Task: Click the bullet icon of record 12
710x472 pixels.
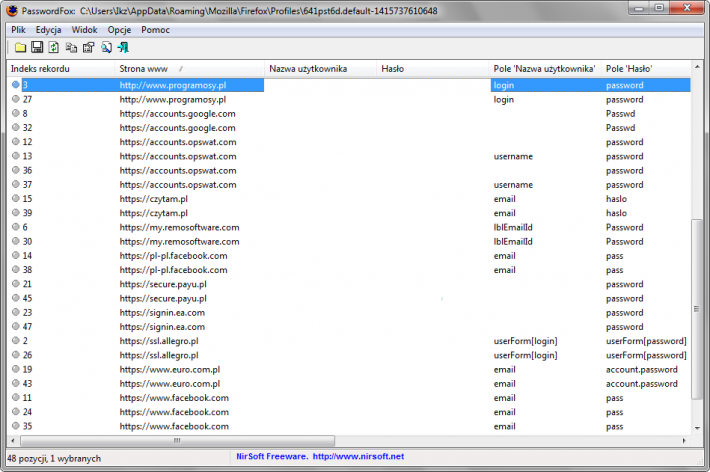Action: [x=16, y=141]
